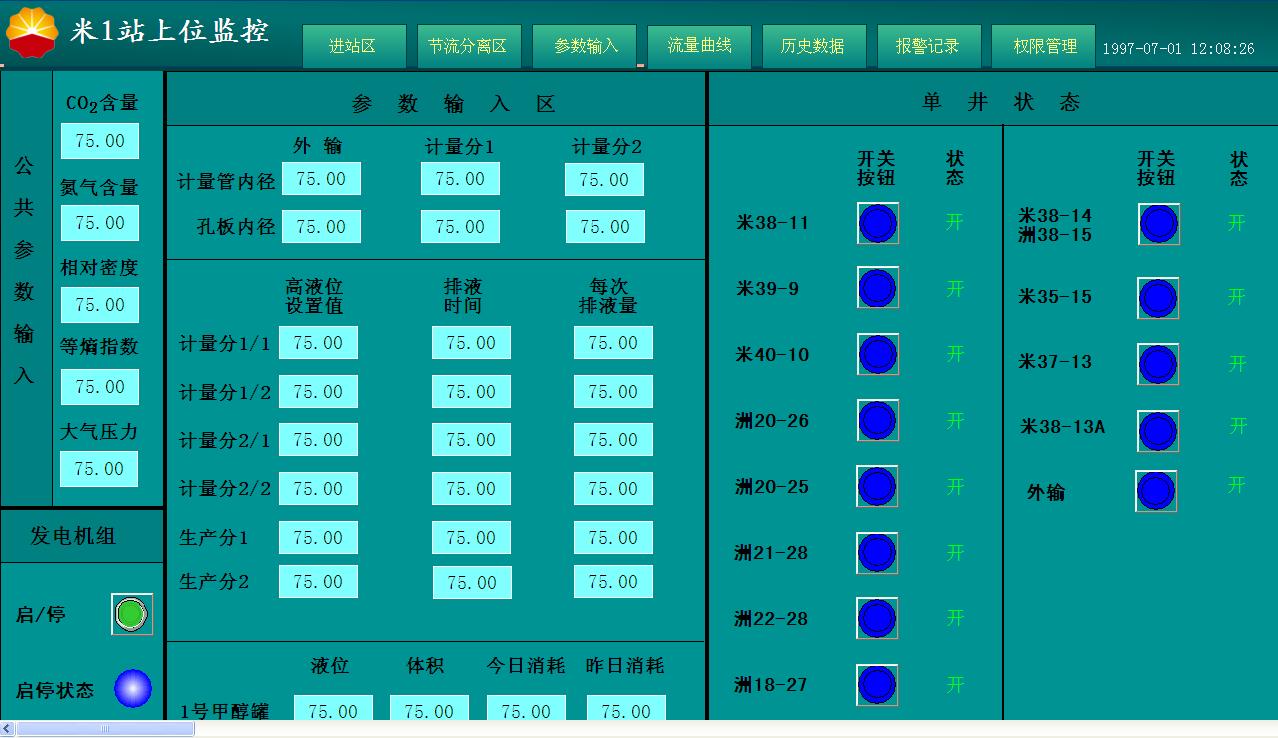Screen dimensions: 1278x738
Task: Click the 外输 计量管内径 value field
Action: pyautogui.click(x=321, y=179)
